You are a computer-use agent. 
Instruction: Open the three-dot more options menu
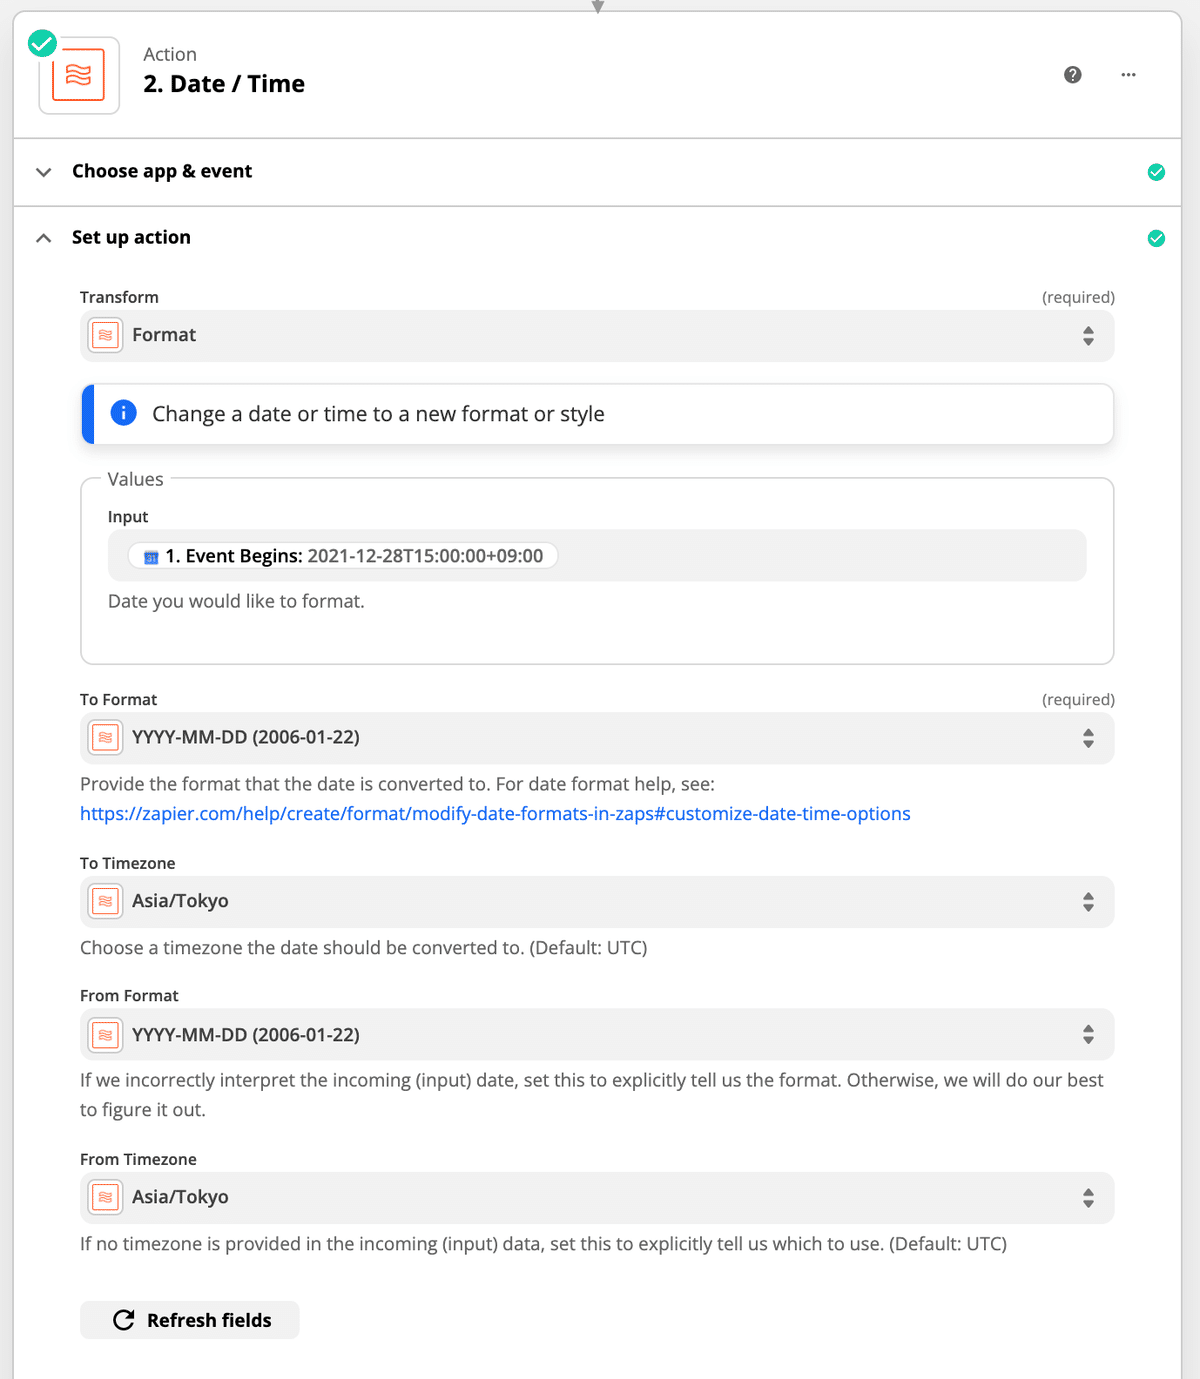(x=1128, y=75)
